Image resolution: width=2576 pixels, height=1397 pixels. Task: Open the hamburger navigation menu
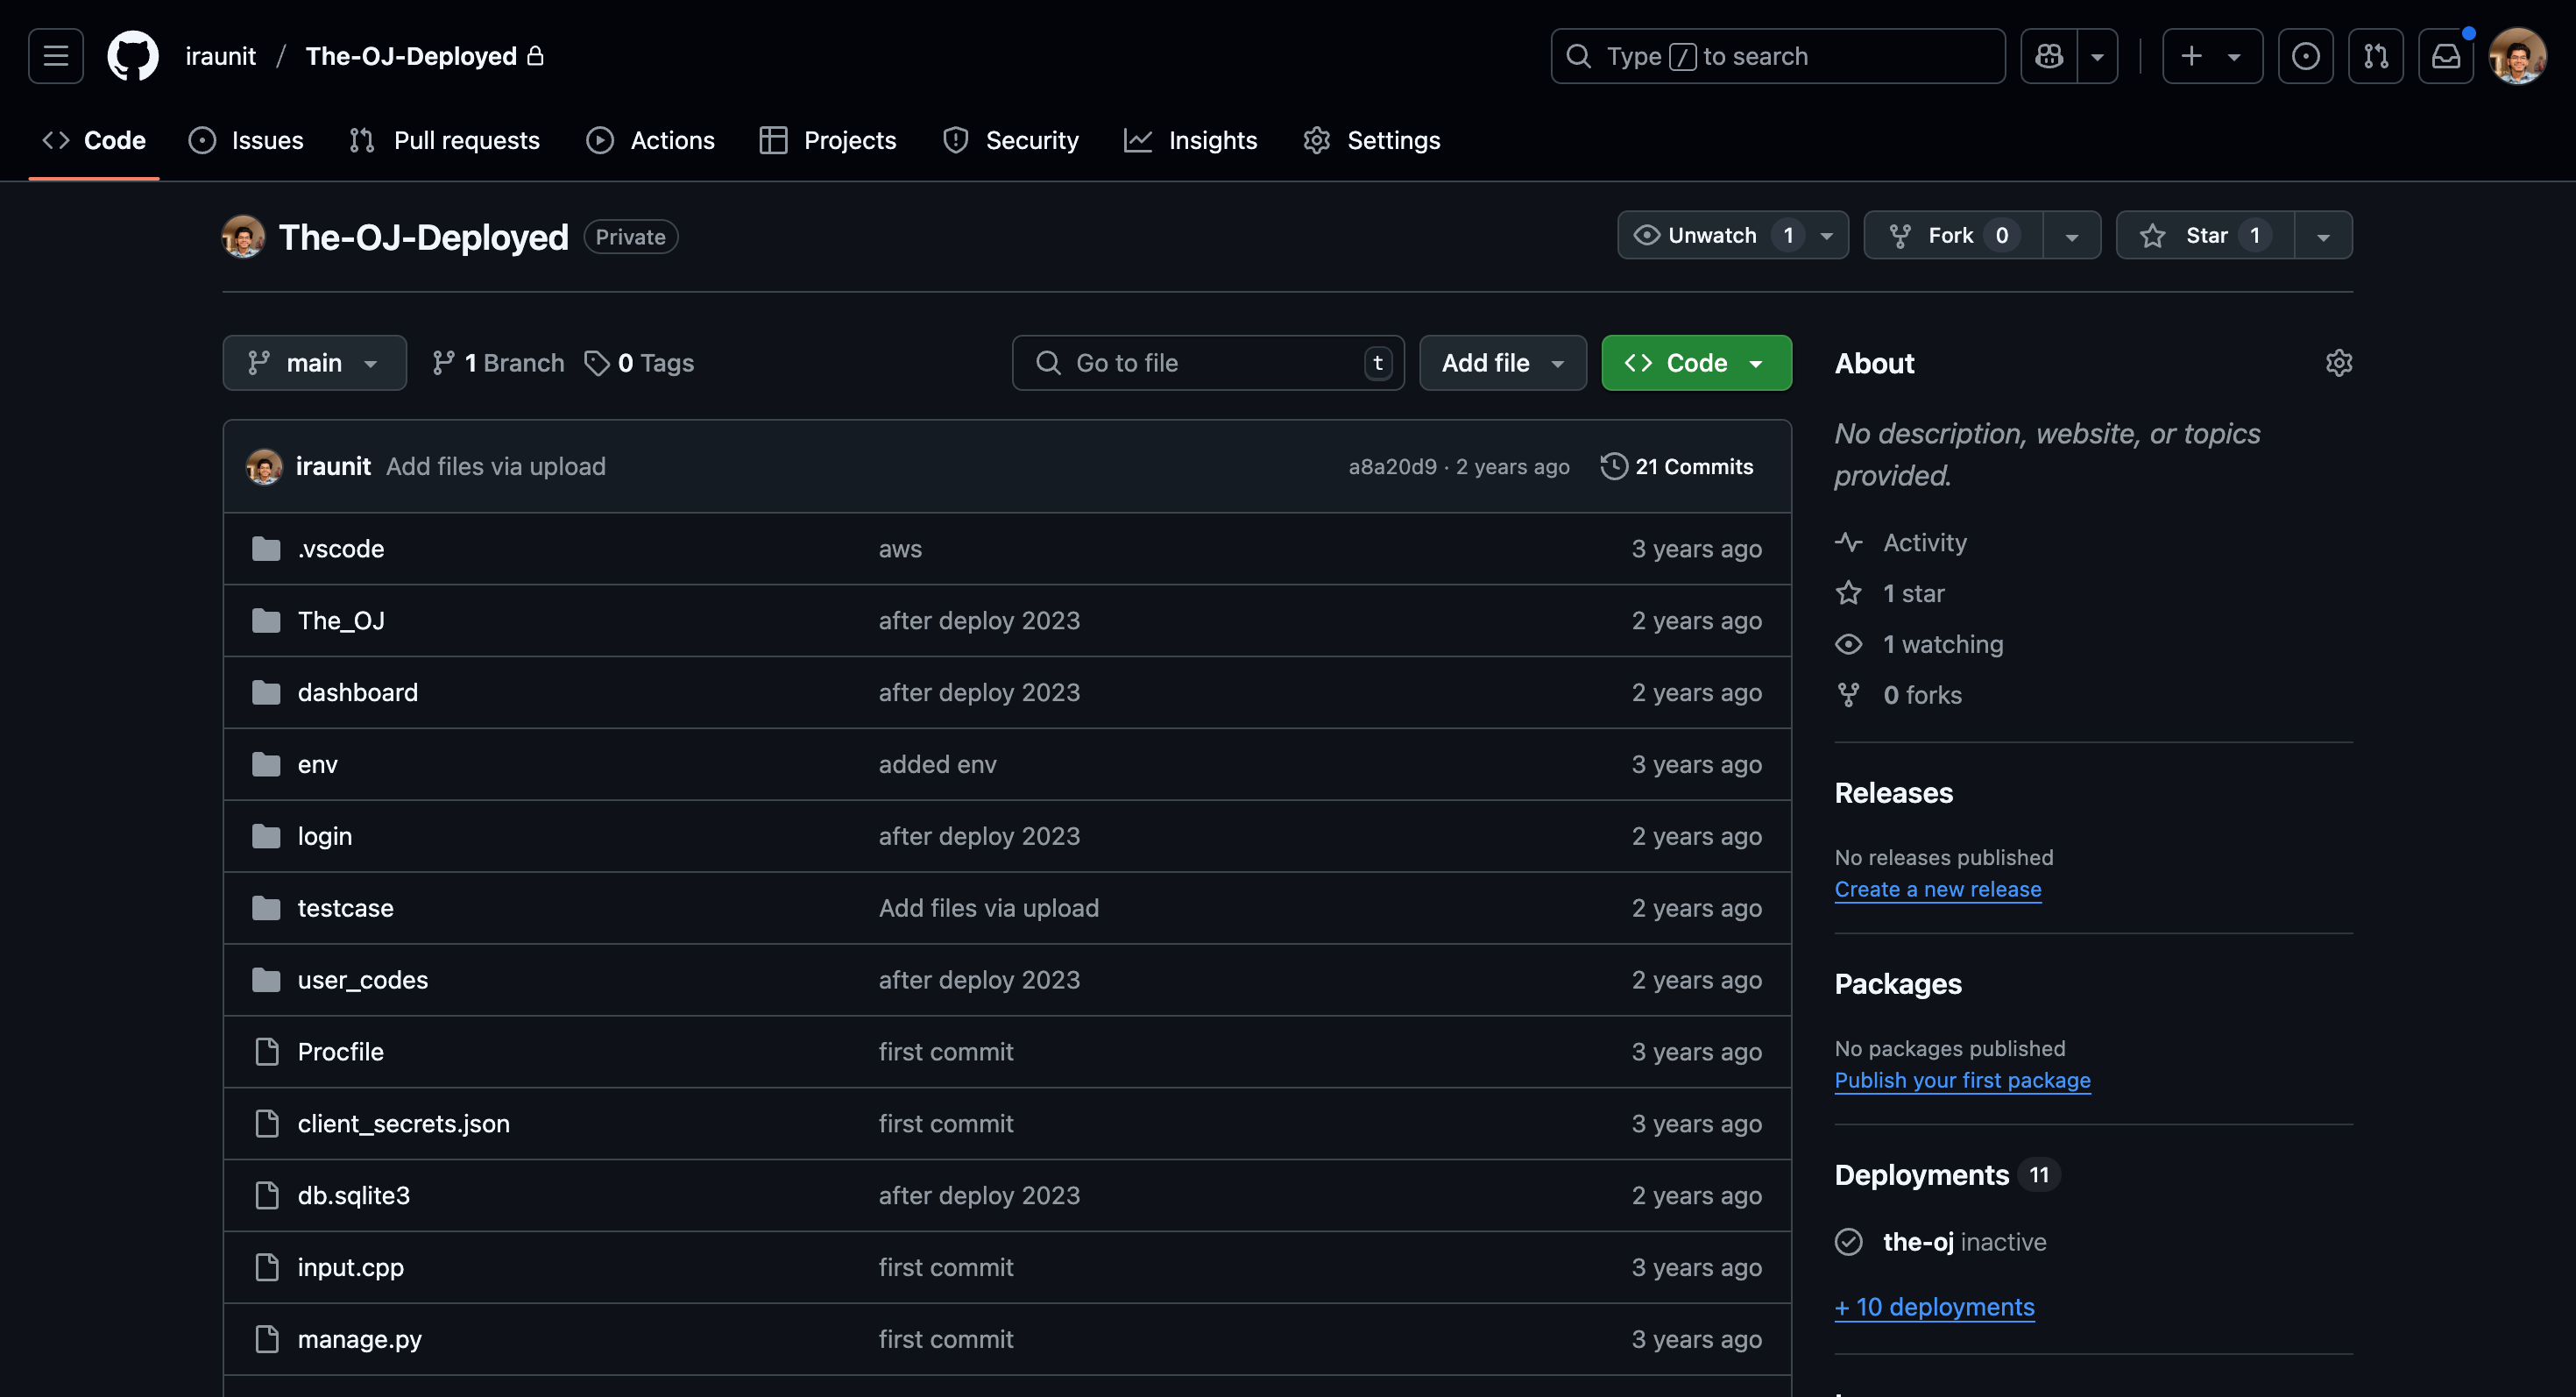pyautogui.click(x=56, y=56)
